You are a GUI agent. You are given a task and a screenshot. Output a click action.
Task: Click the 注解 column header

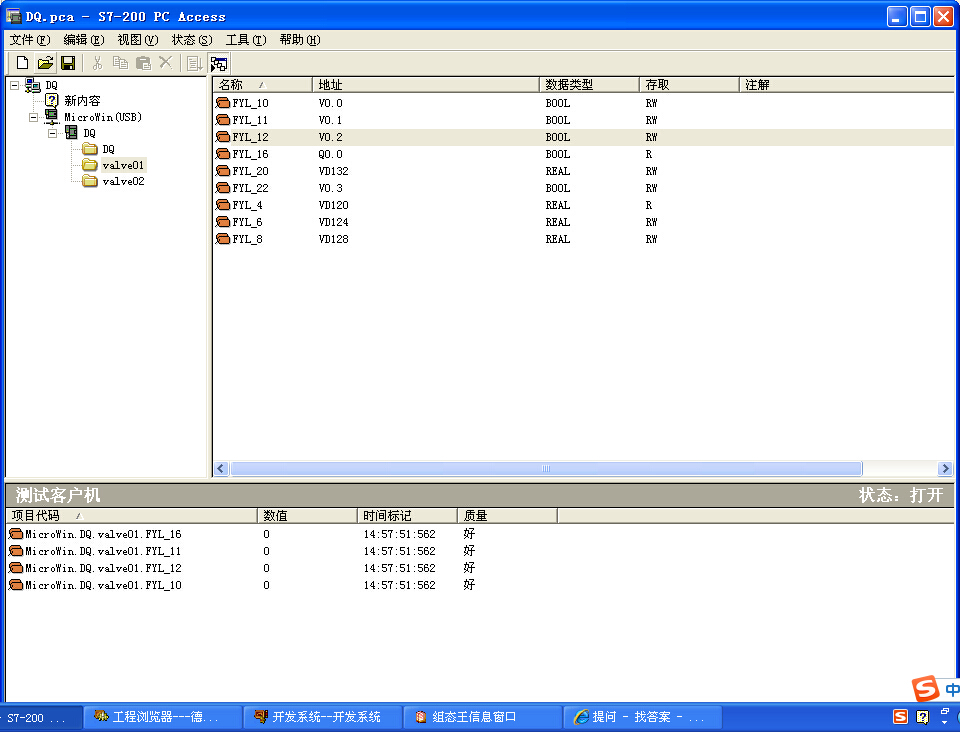(x=847, y=84)
